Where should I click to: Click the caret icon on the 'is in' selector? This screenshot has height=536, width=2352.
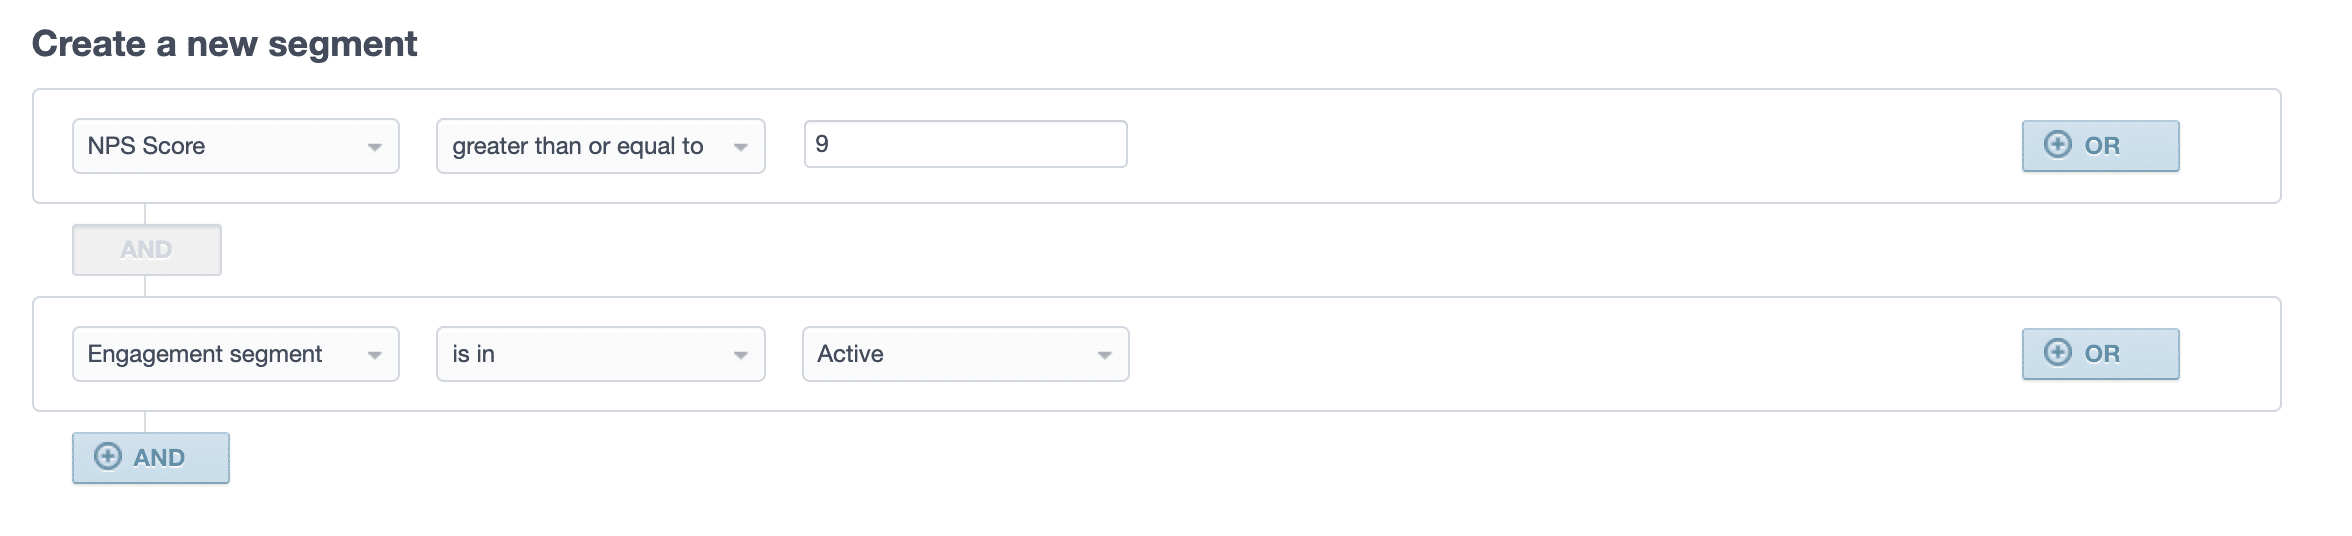coord(740,355)
